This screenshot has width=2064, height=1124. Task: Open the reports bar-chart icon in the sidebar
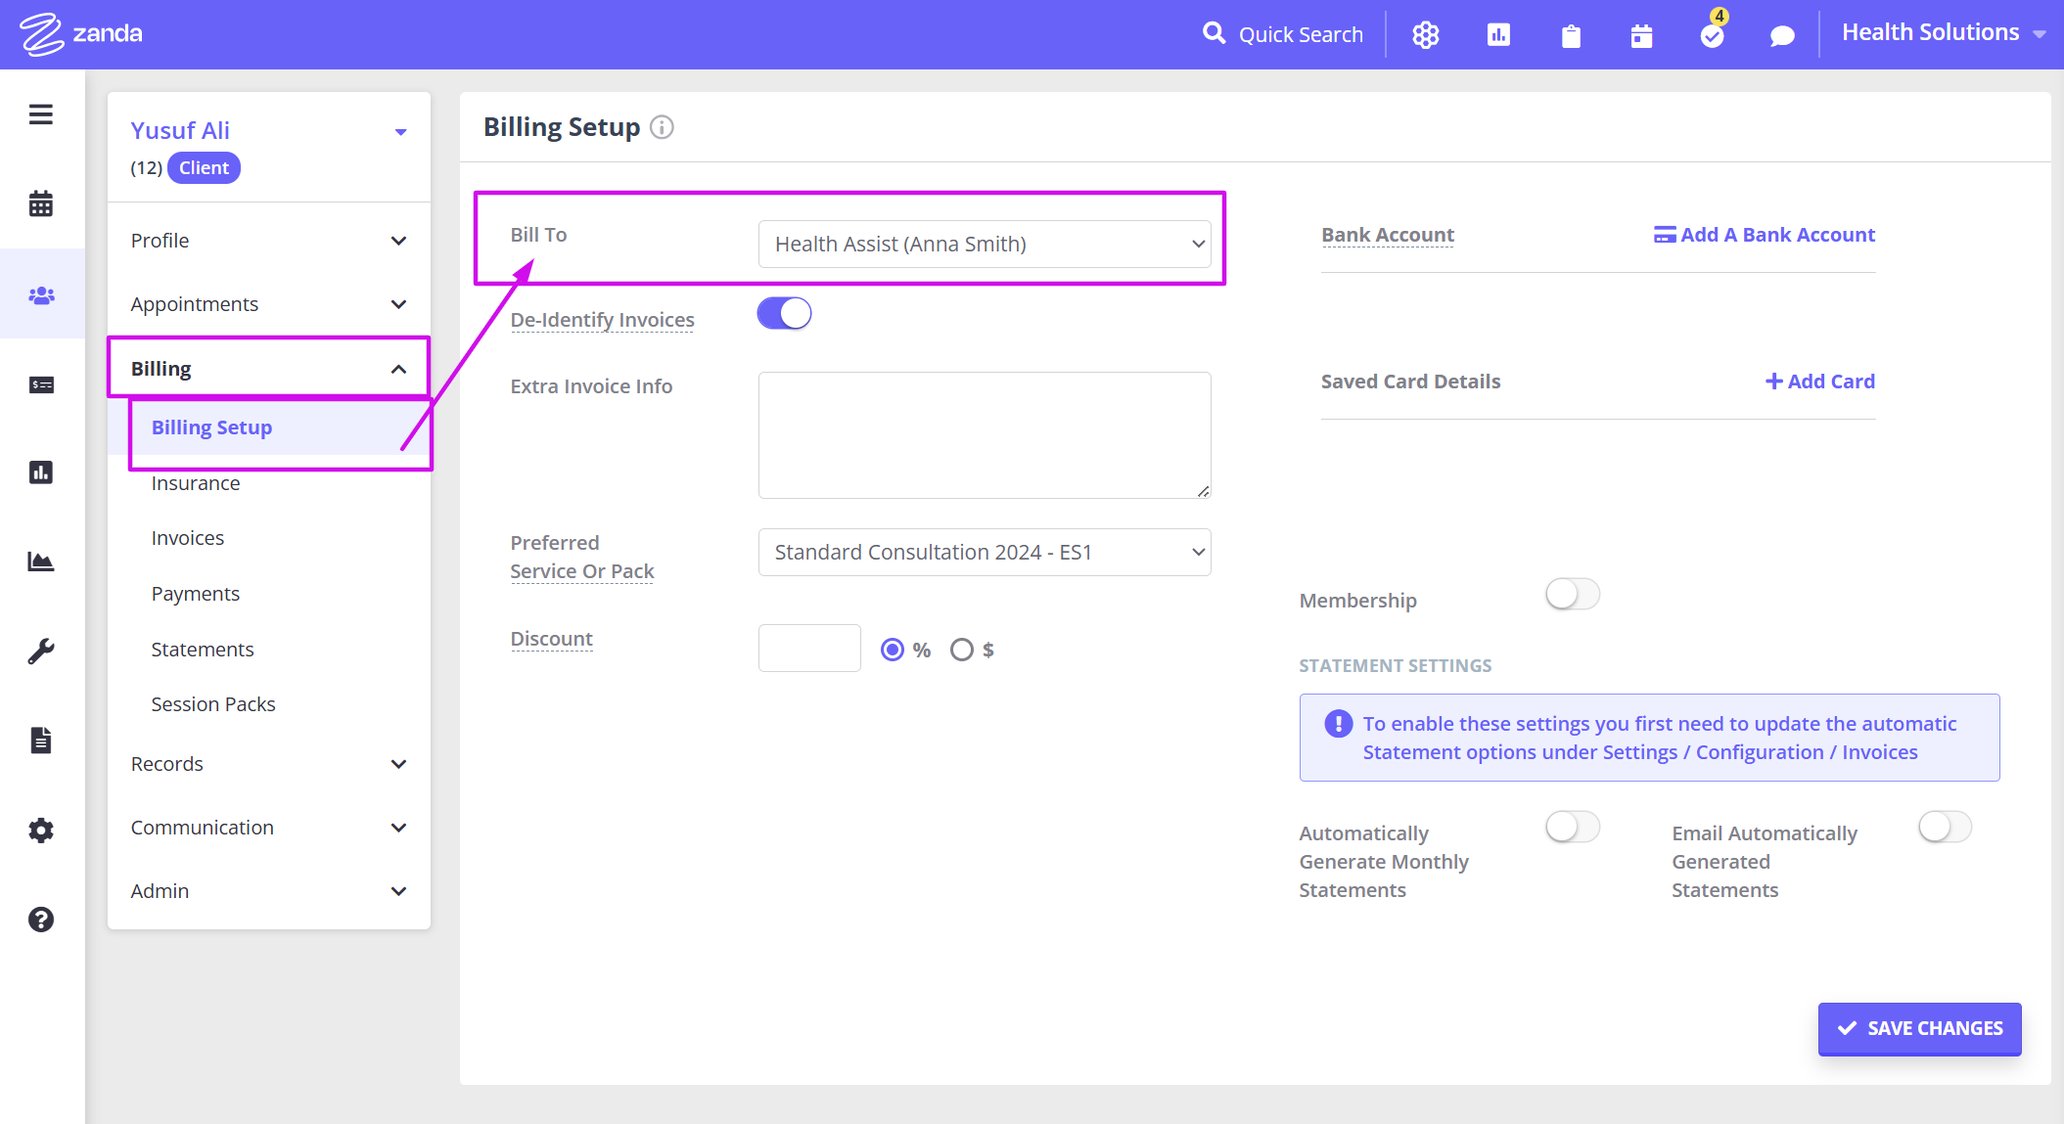(41, 472)
